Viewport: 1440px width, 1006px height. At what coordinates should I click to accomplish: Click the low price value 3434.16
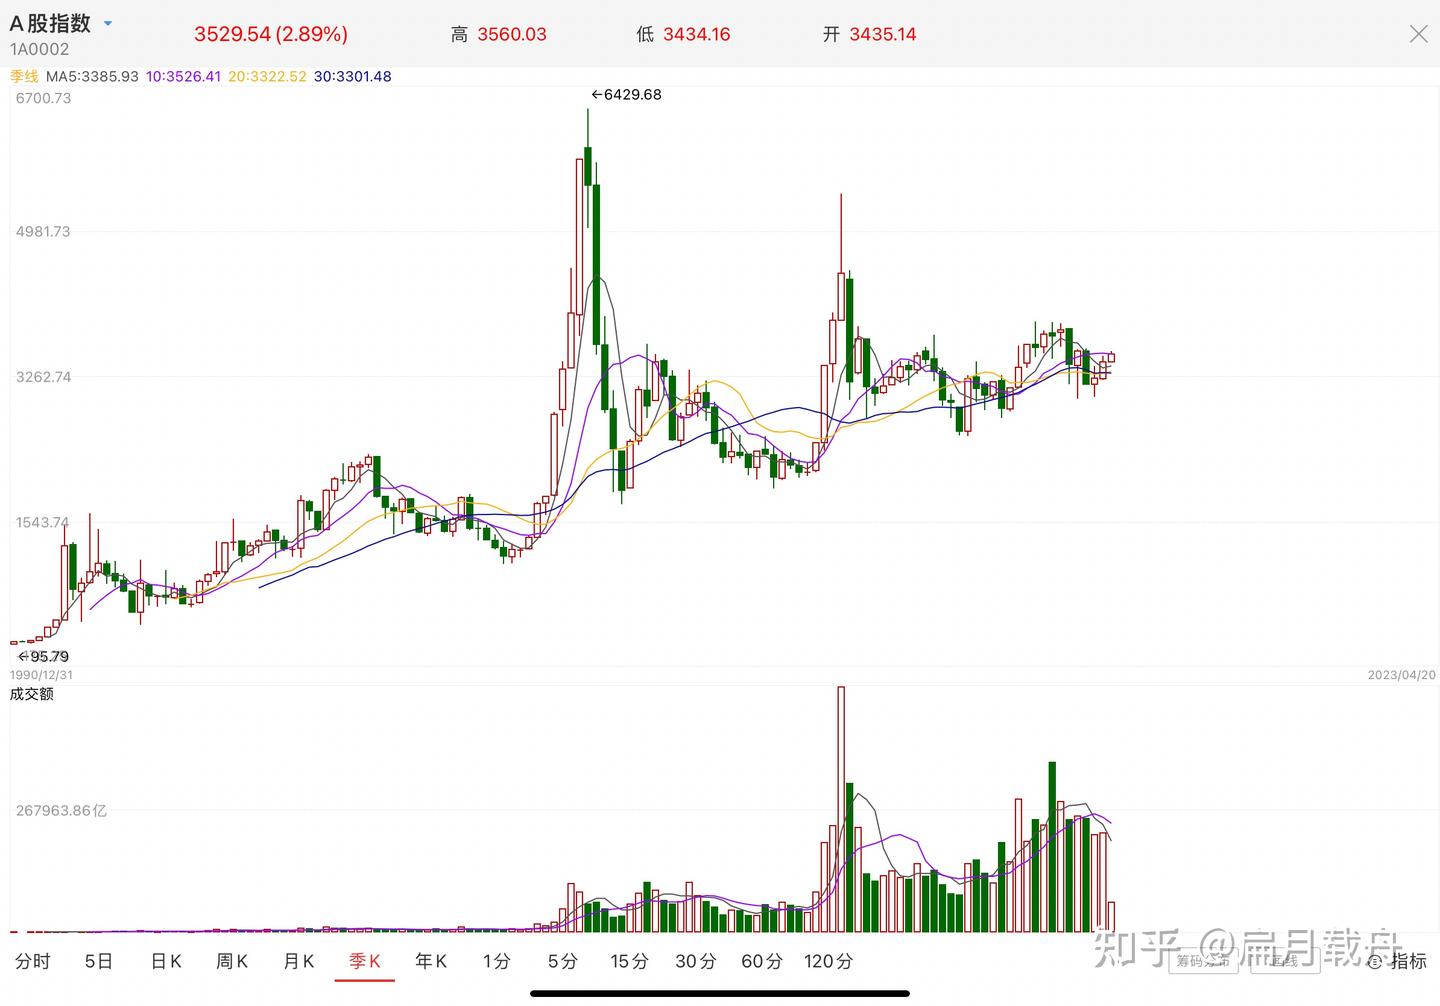(x=697, y=34)
